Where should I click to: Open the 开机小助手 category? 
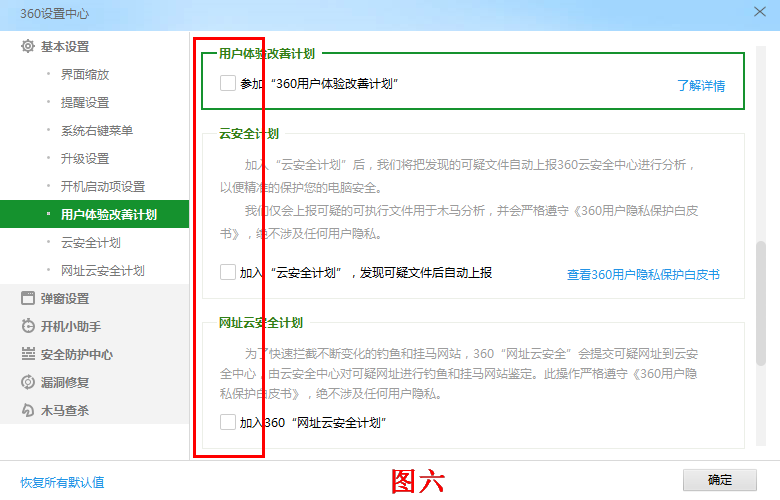point(71,326)
